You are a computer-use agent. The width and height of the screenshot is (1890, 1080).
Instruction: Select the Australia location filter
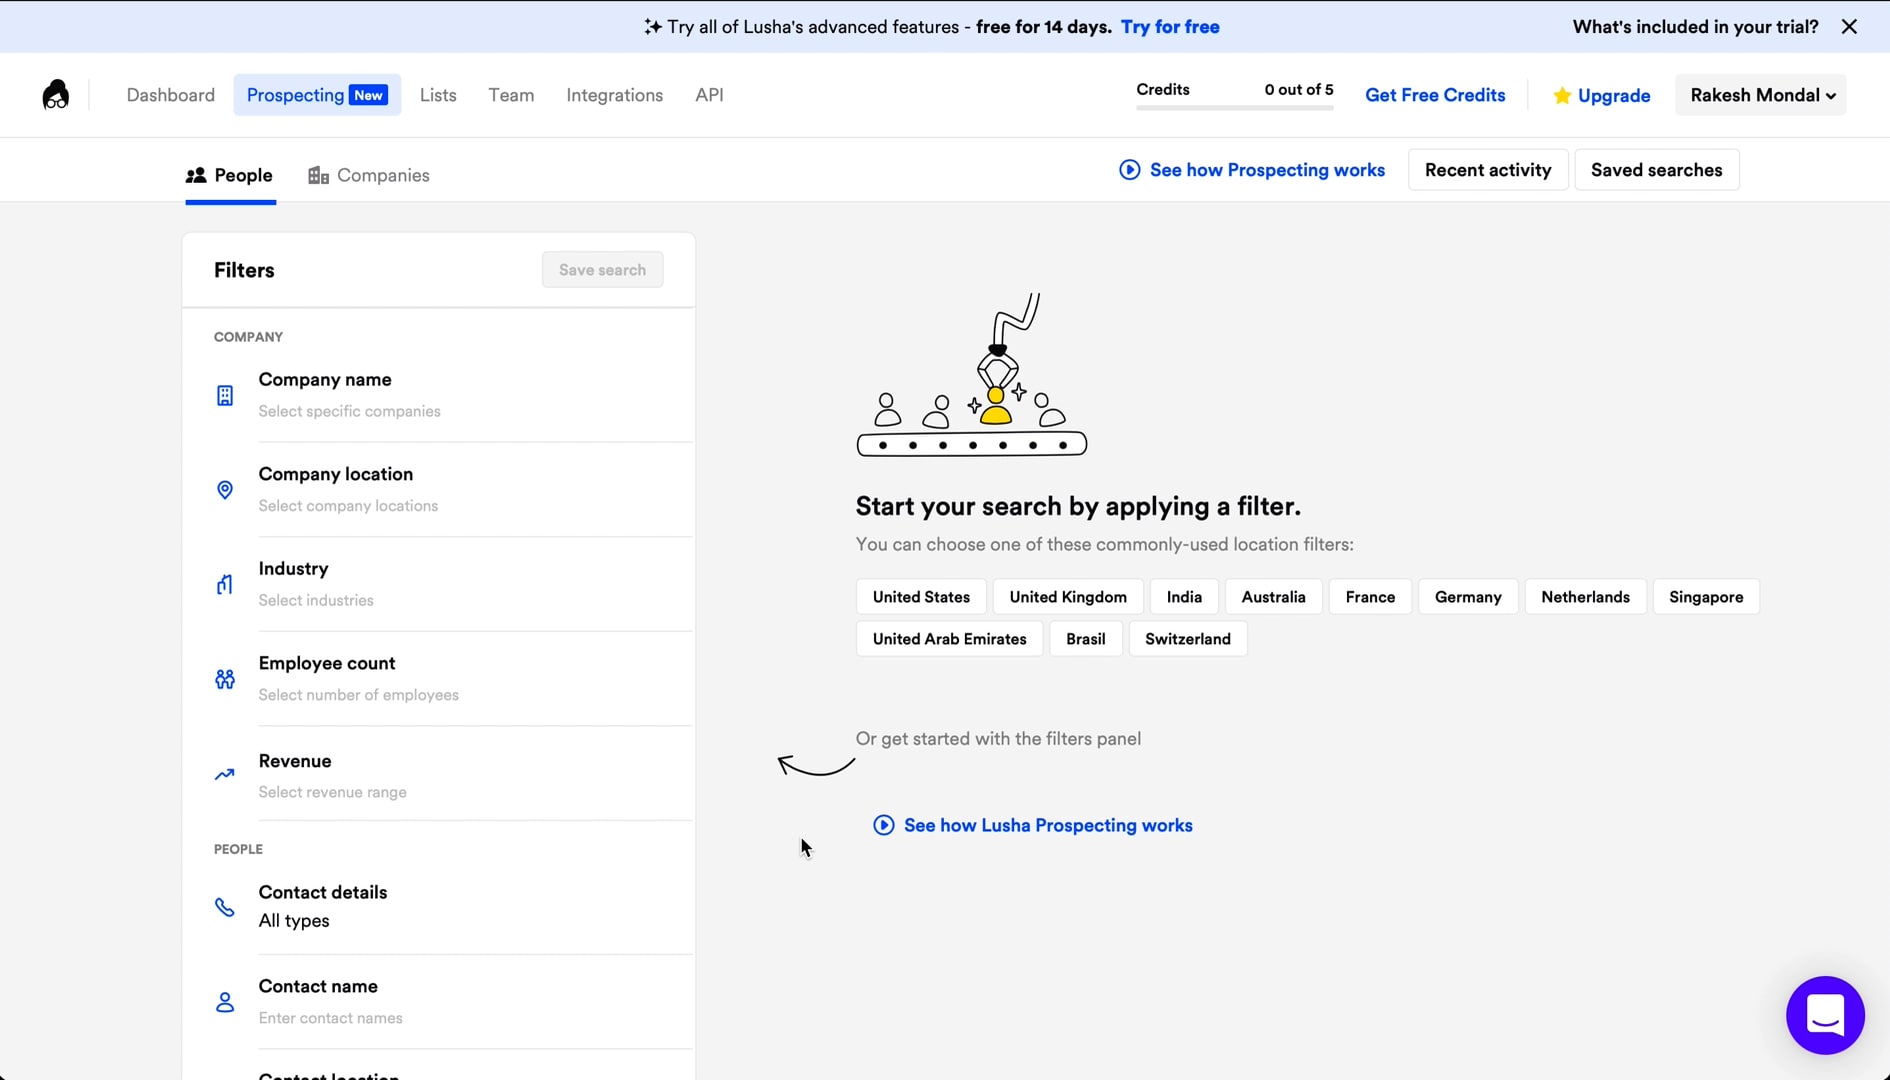tap(1273, 597)
